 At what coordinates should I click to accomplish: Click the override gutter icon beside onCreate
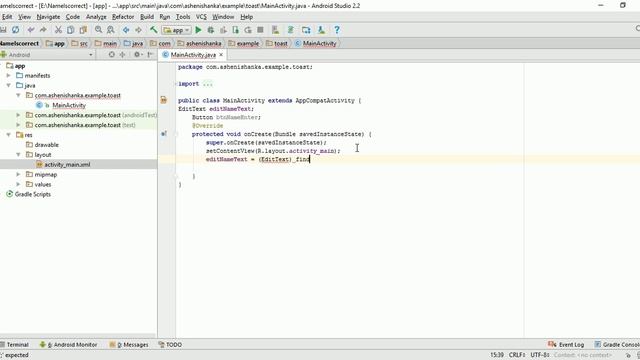tap(164, 133)
